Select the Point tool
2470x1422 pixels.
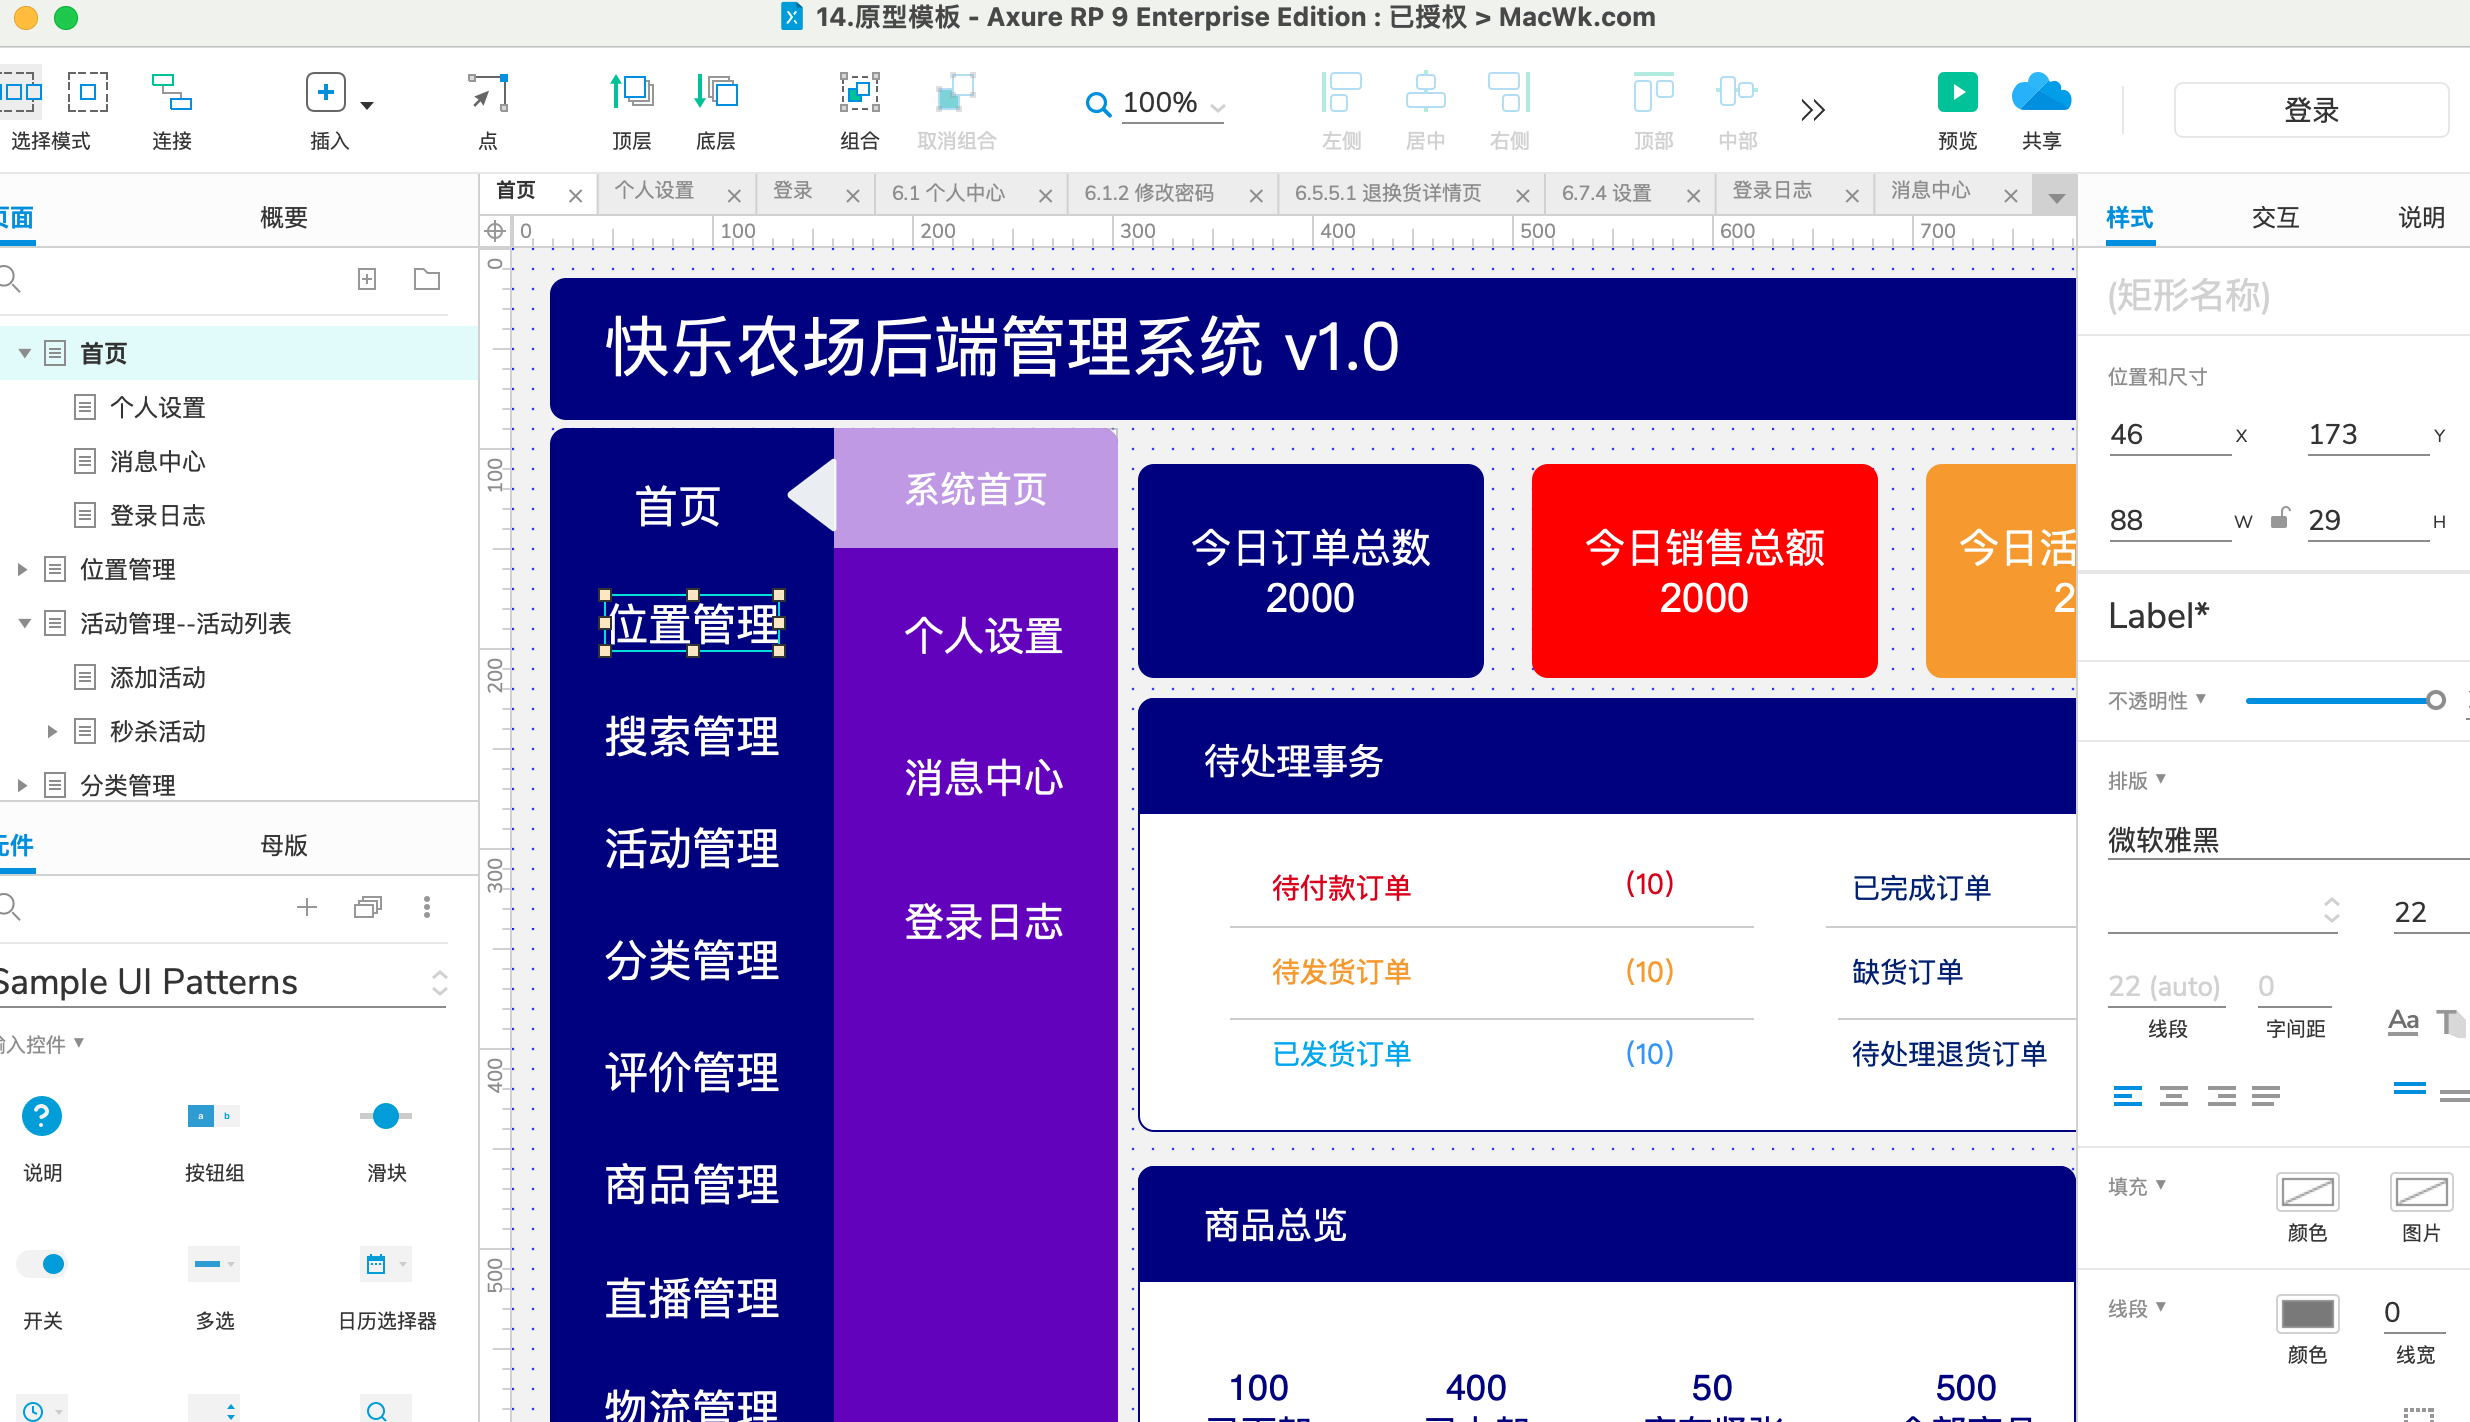point(488,93)
